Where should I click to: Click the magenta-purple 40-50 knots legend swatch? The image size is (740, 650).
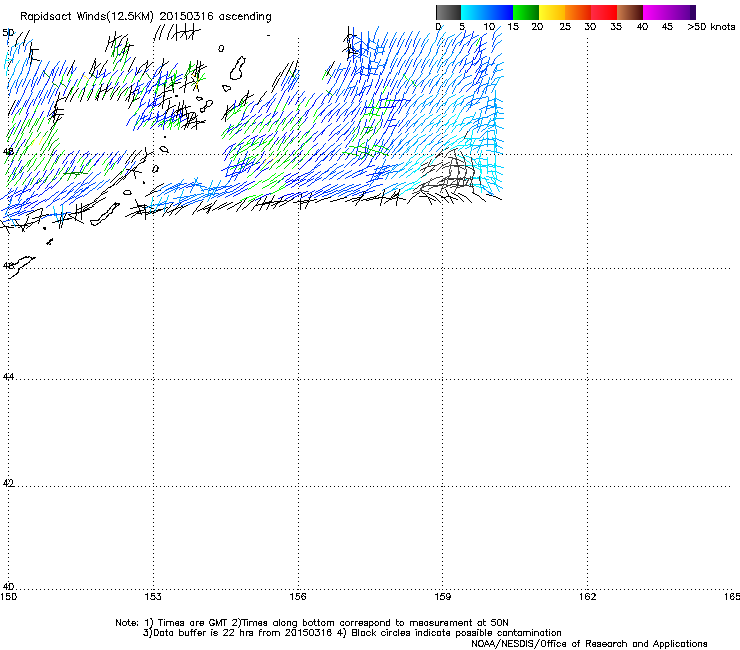click(x=669, y=12)
